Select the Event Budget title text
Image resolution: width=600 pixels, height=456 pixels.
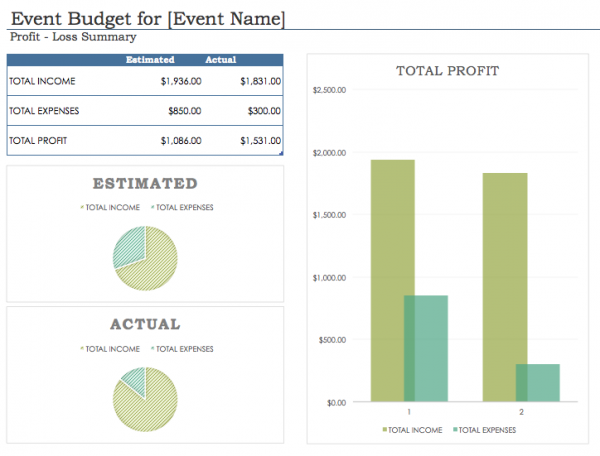pyautogui.click(x=148, y=19)
